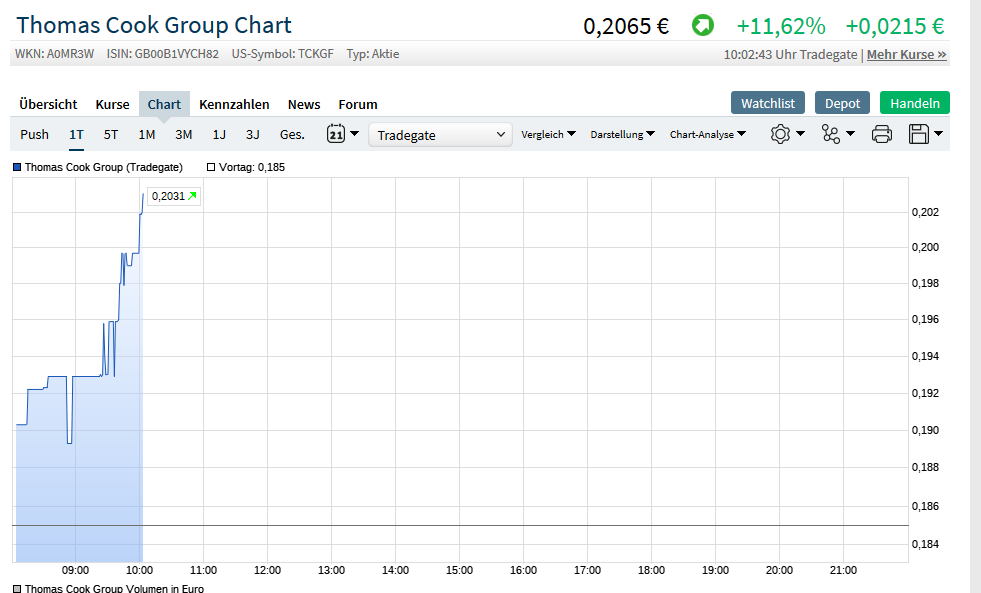Select the 1J chart timeframe
Viewport: 981px width, 593px height.
click(219, 133)
